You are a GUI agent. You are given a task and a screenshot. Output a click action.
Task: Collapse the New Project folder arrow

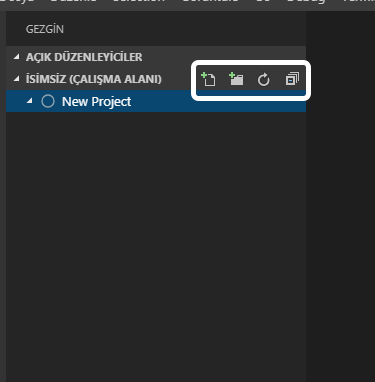tap(30, 101)
